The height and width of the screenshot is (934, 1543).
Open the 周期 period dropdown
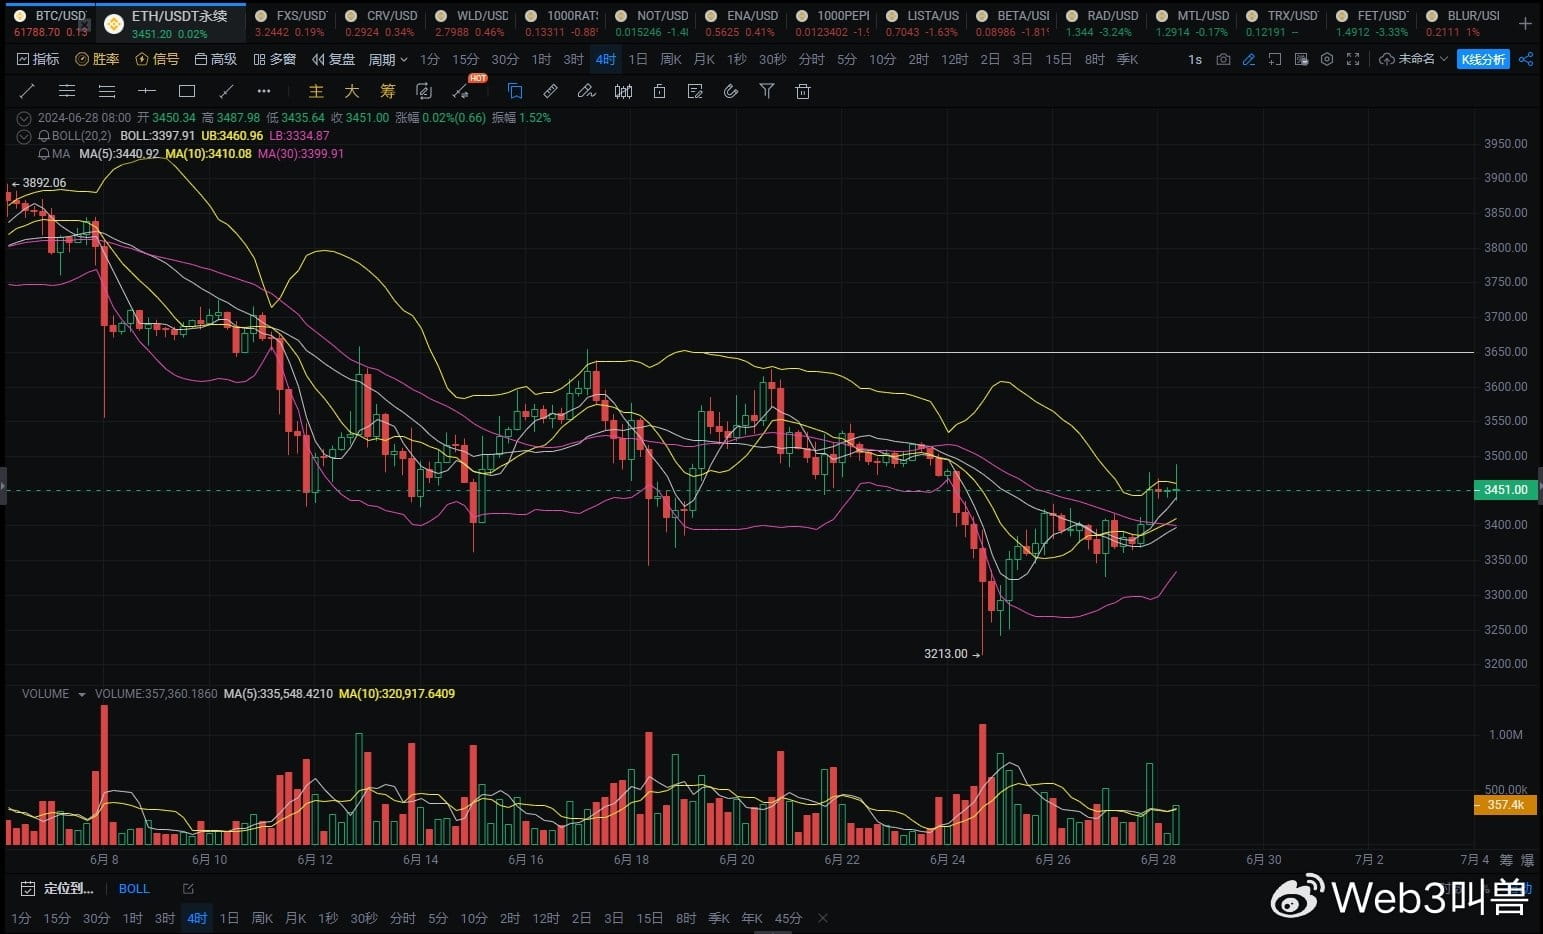pyautogui.click(x=388, y=59)
